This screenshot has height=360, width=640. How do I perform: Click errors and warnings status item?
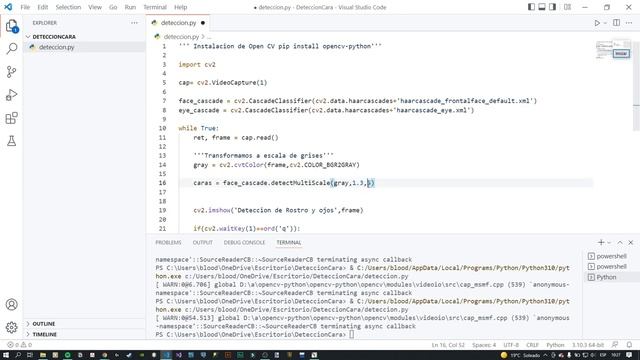[x=20, y=345]
